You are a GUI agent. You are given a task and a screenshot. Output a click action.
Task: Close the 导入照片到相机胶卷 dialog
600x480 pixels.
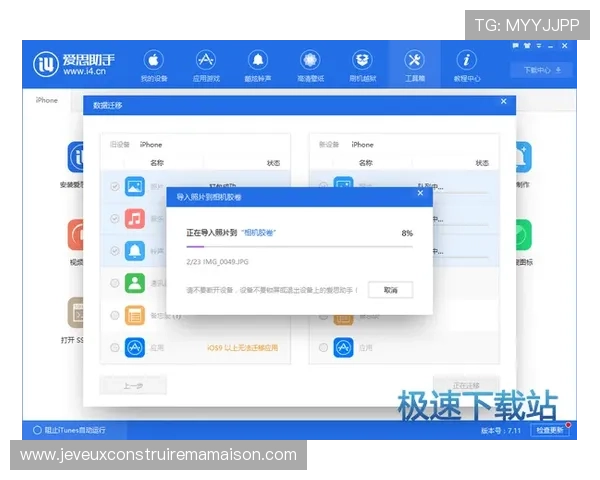[x=420, y=193]
